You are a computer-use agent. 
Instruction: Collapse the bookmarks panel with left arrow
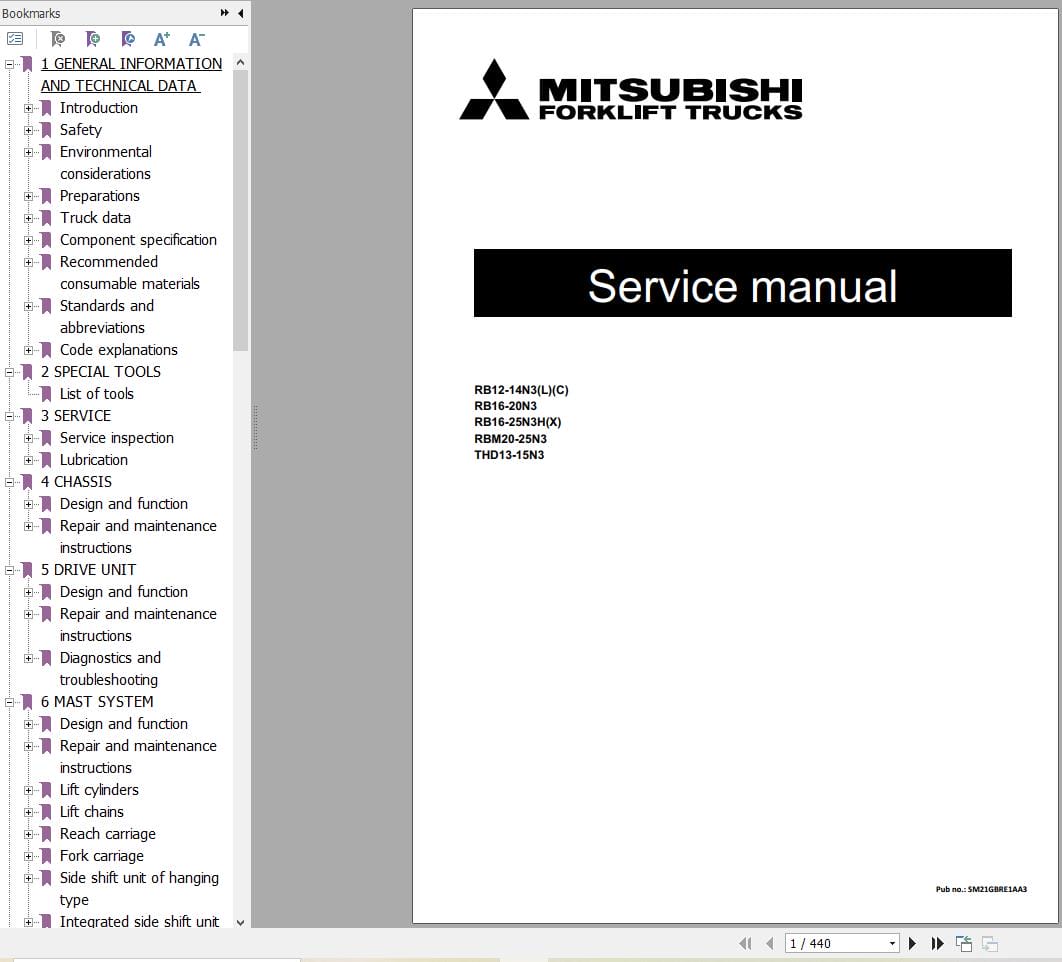click(x=240, y=13)
